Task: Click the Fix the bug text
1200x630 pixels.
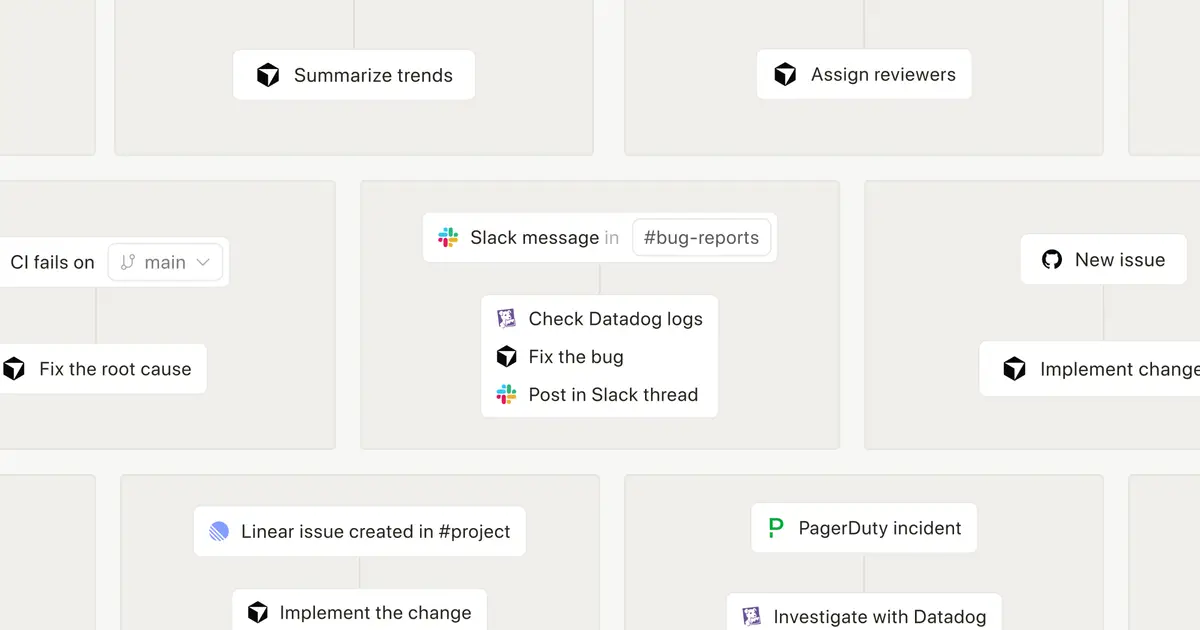Action: pos(576,356)
